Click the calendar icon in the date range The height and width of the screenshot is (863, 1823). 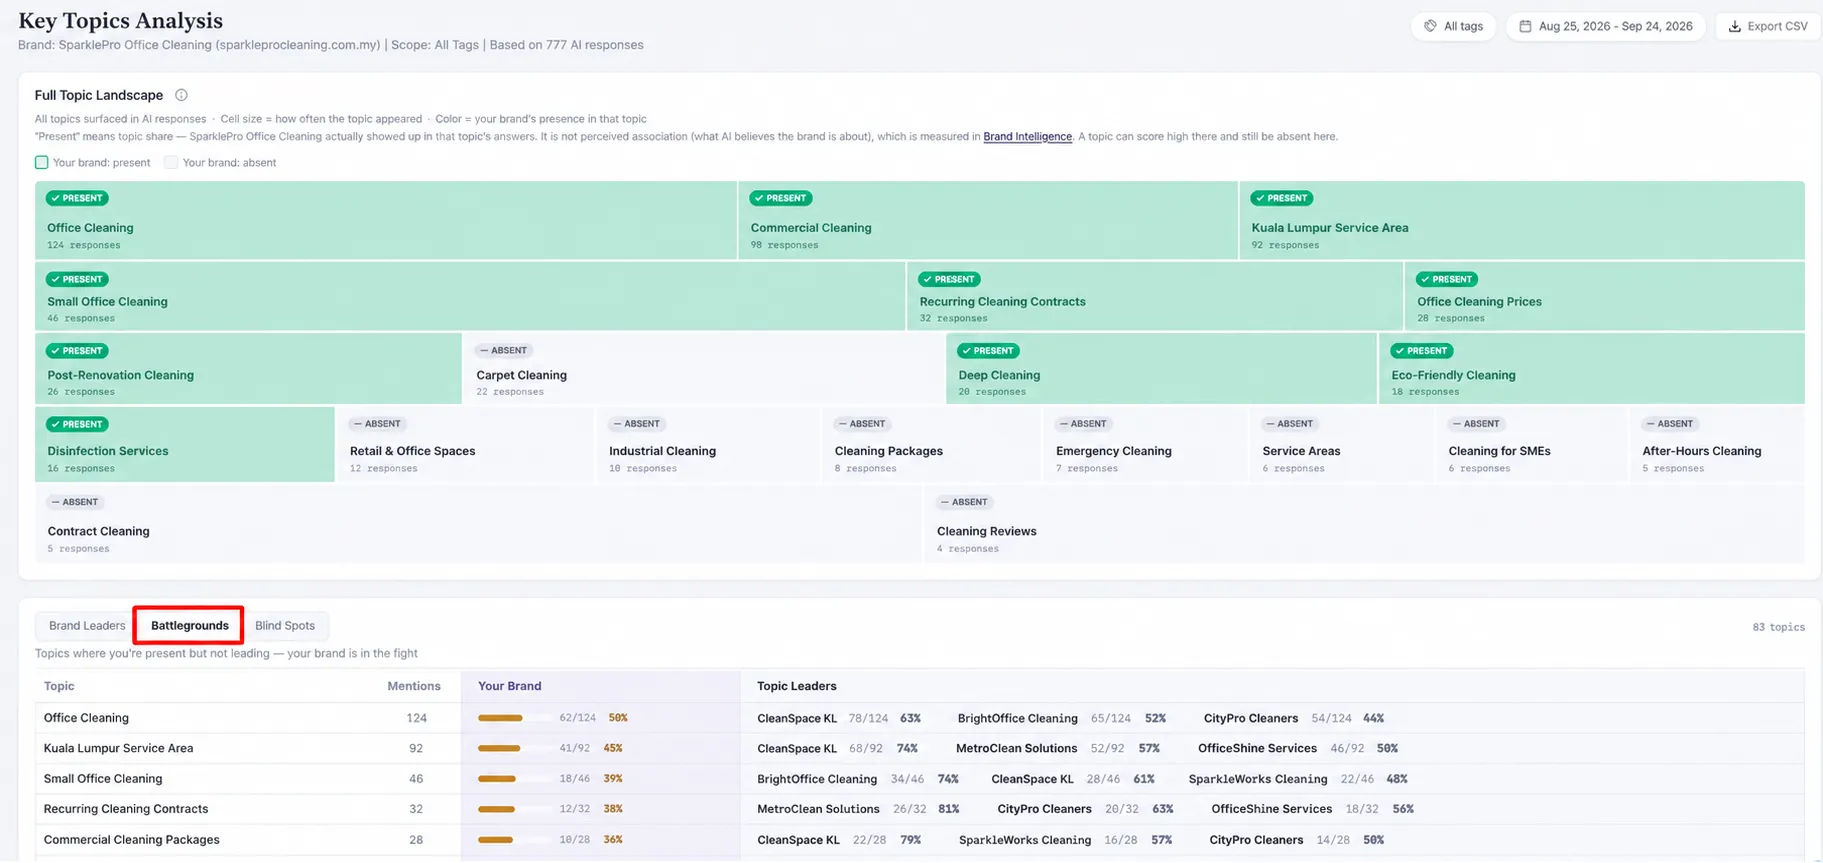coord(1525,26)
